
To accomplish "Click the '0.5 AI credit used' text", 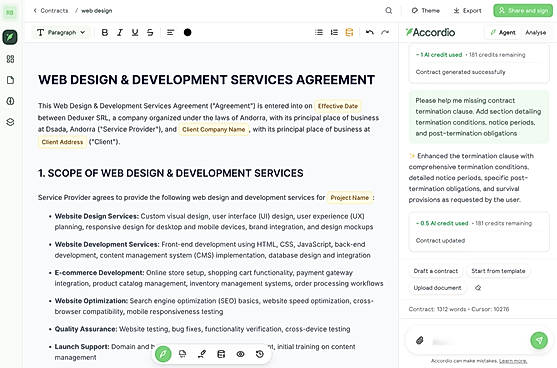I will coord(442,223).
